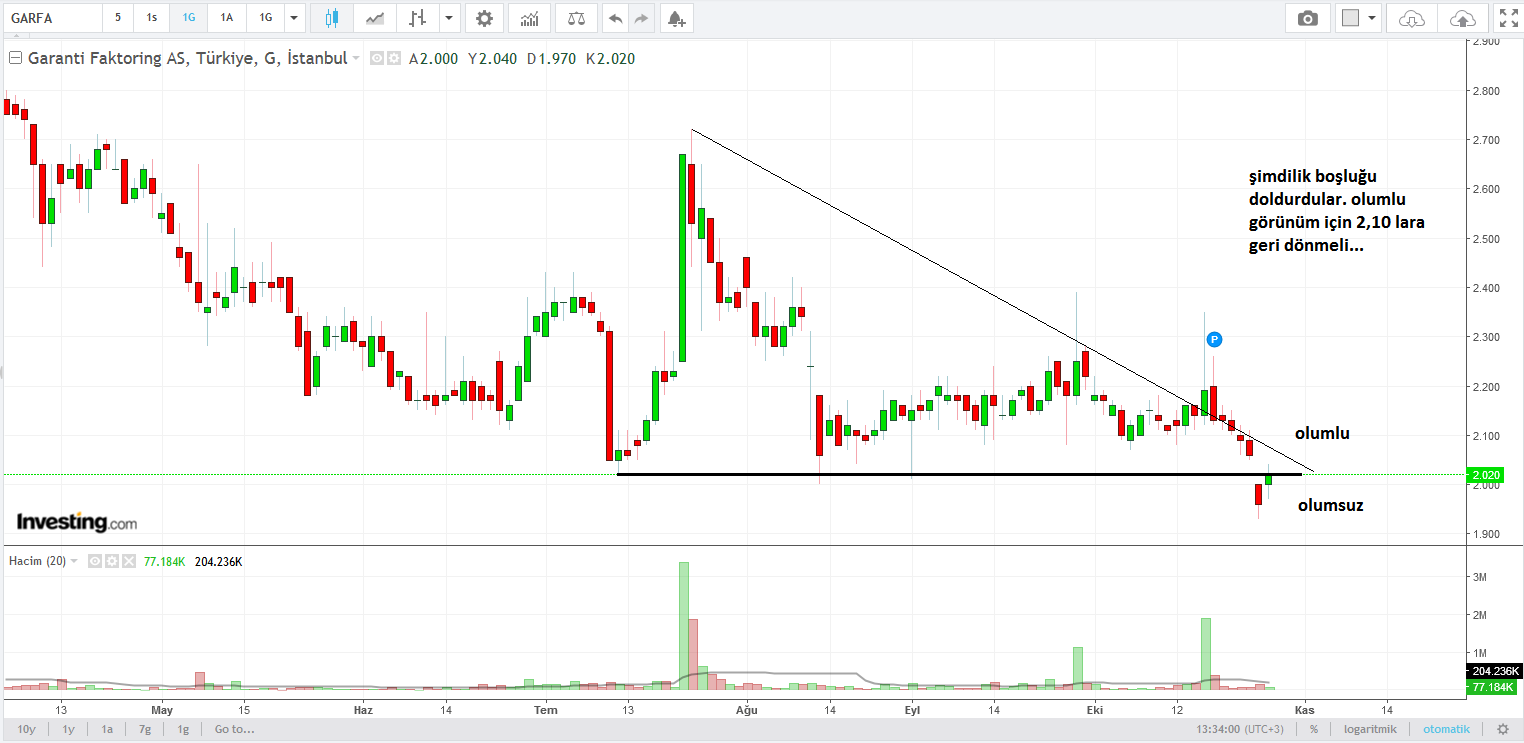Set the time range to 1a
The image size is (1524, 743).
pyautogui.click(x=106, y=729)
